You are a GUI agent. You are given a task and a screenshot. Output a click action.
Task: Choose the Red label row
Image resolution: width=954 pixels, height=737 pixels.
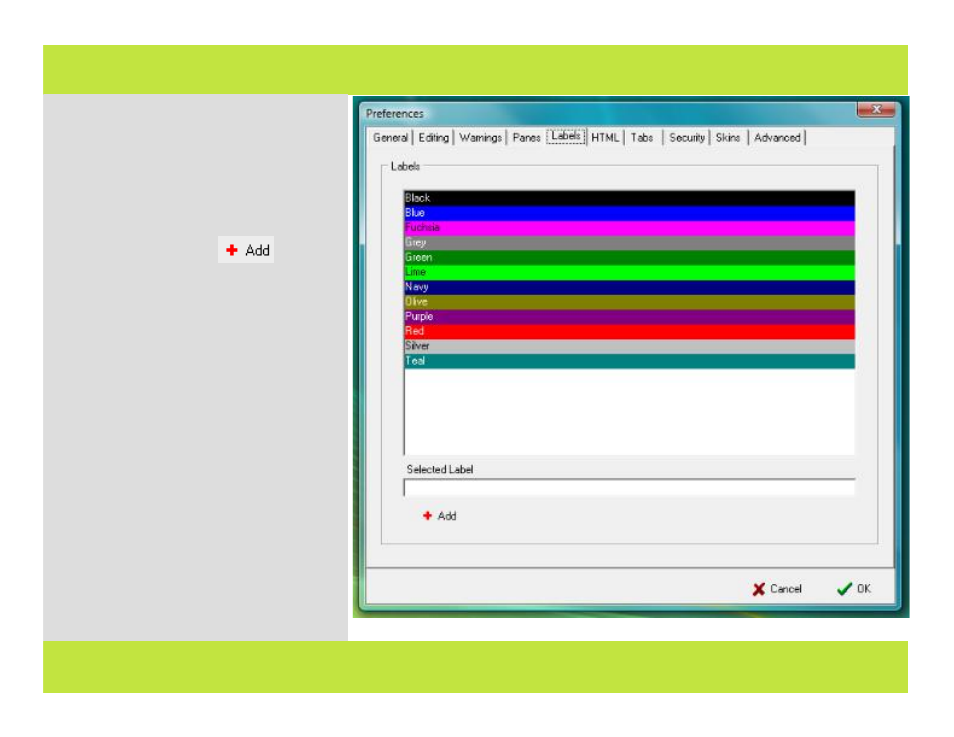tap(629, 331)
